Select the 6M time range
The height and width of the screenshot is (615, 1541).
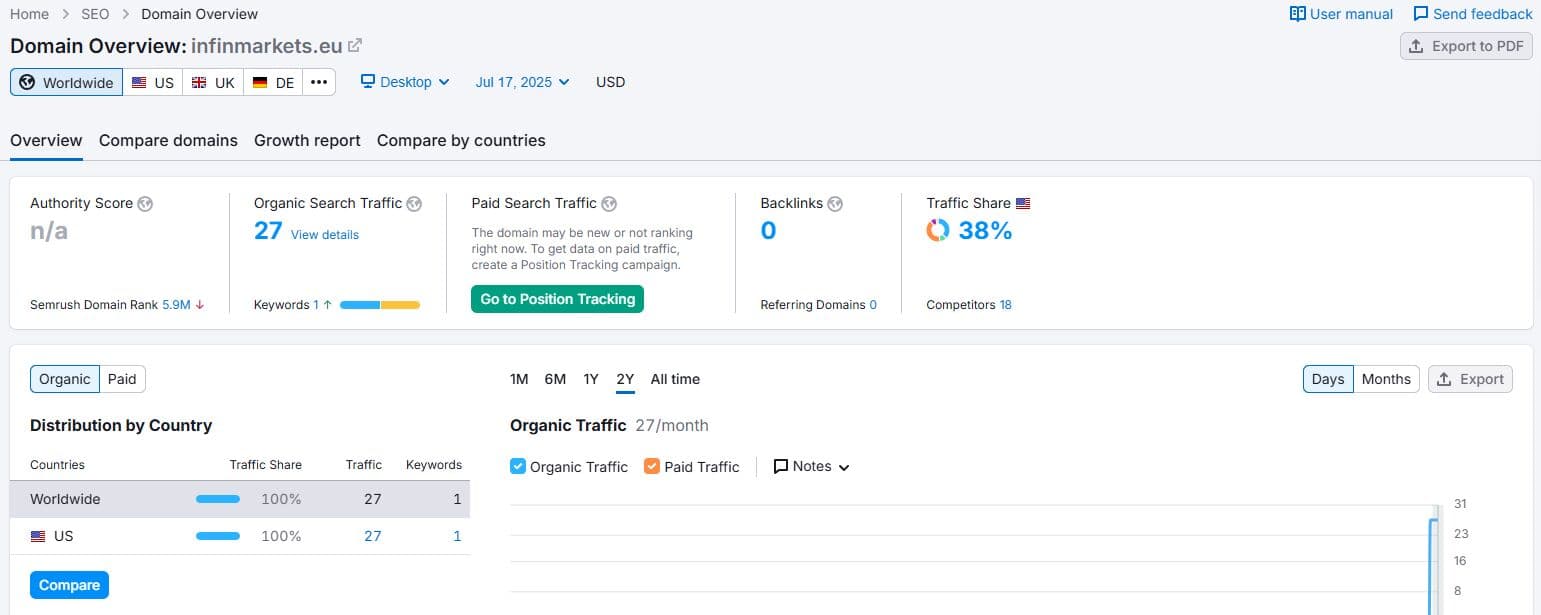(555, 379)
